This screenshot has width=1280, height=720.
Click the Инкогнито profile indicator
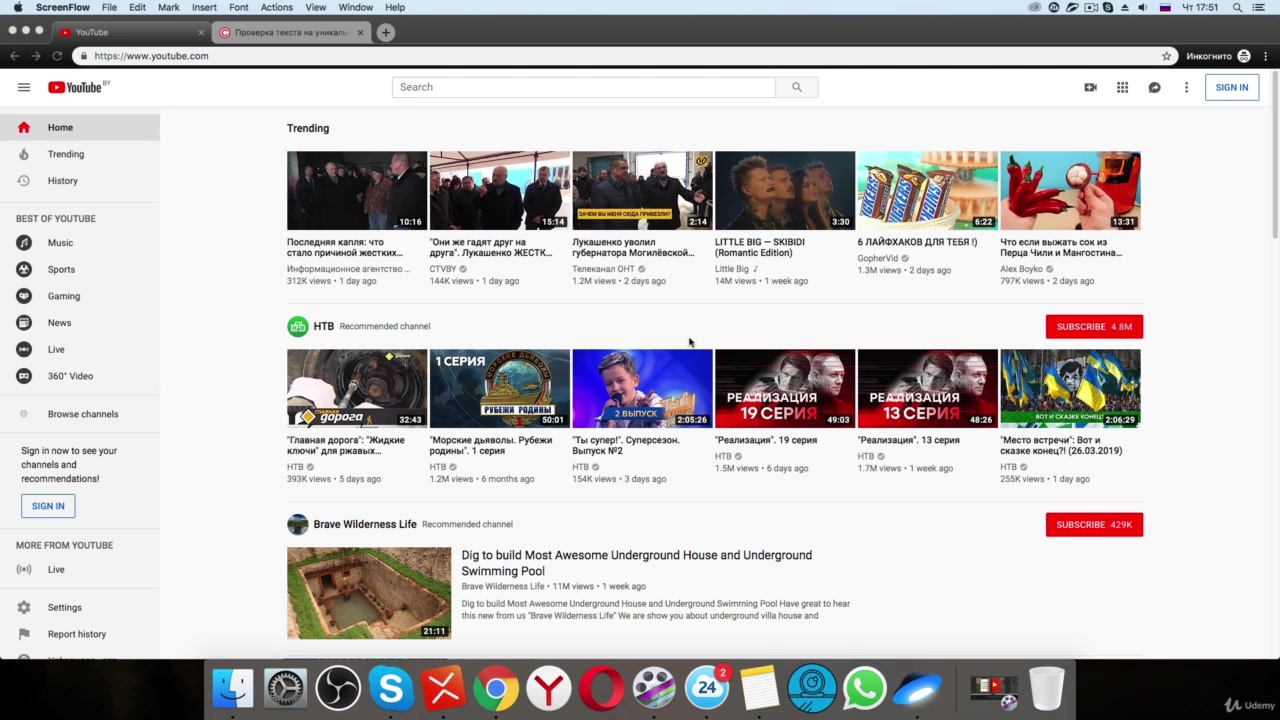(x=1218, y=56)
